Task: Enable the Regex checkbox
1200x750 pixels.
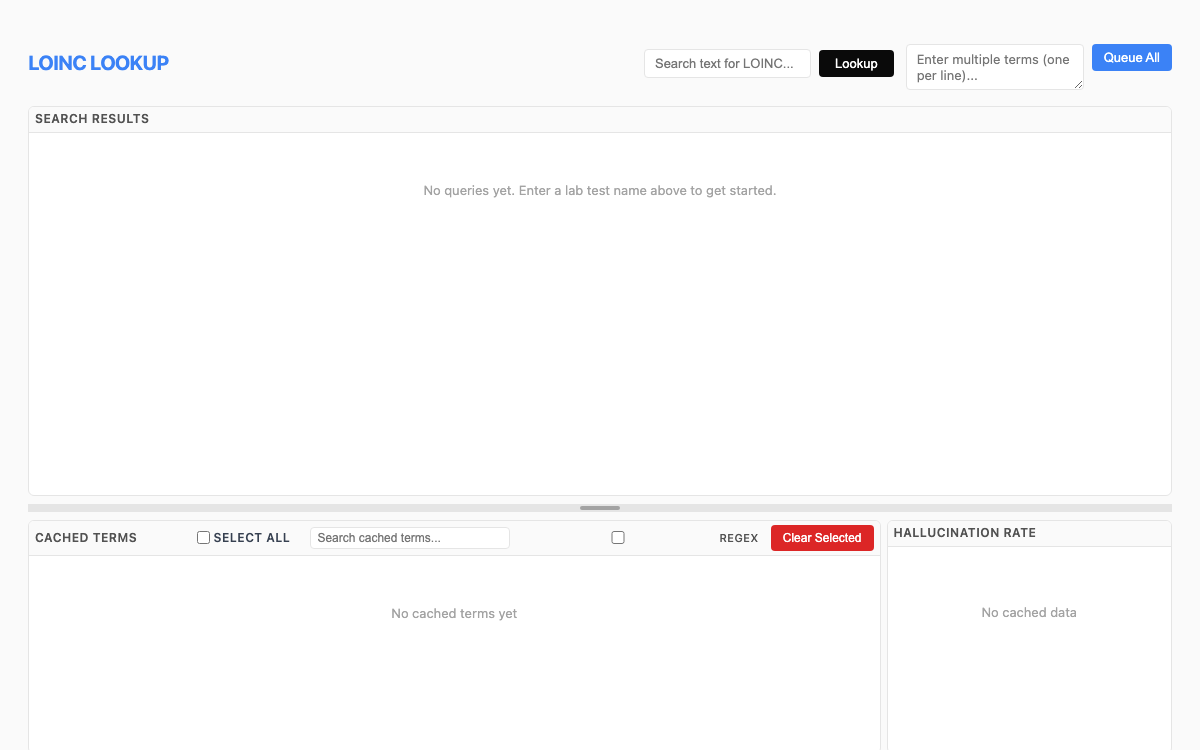Action: [x=618, y=537]
